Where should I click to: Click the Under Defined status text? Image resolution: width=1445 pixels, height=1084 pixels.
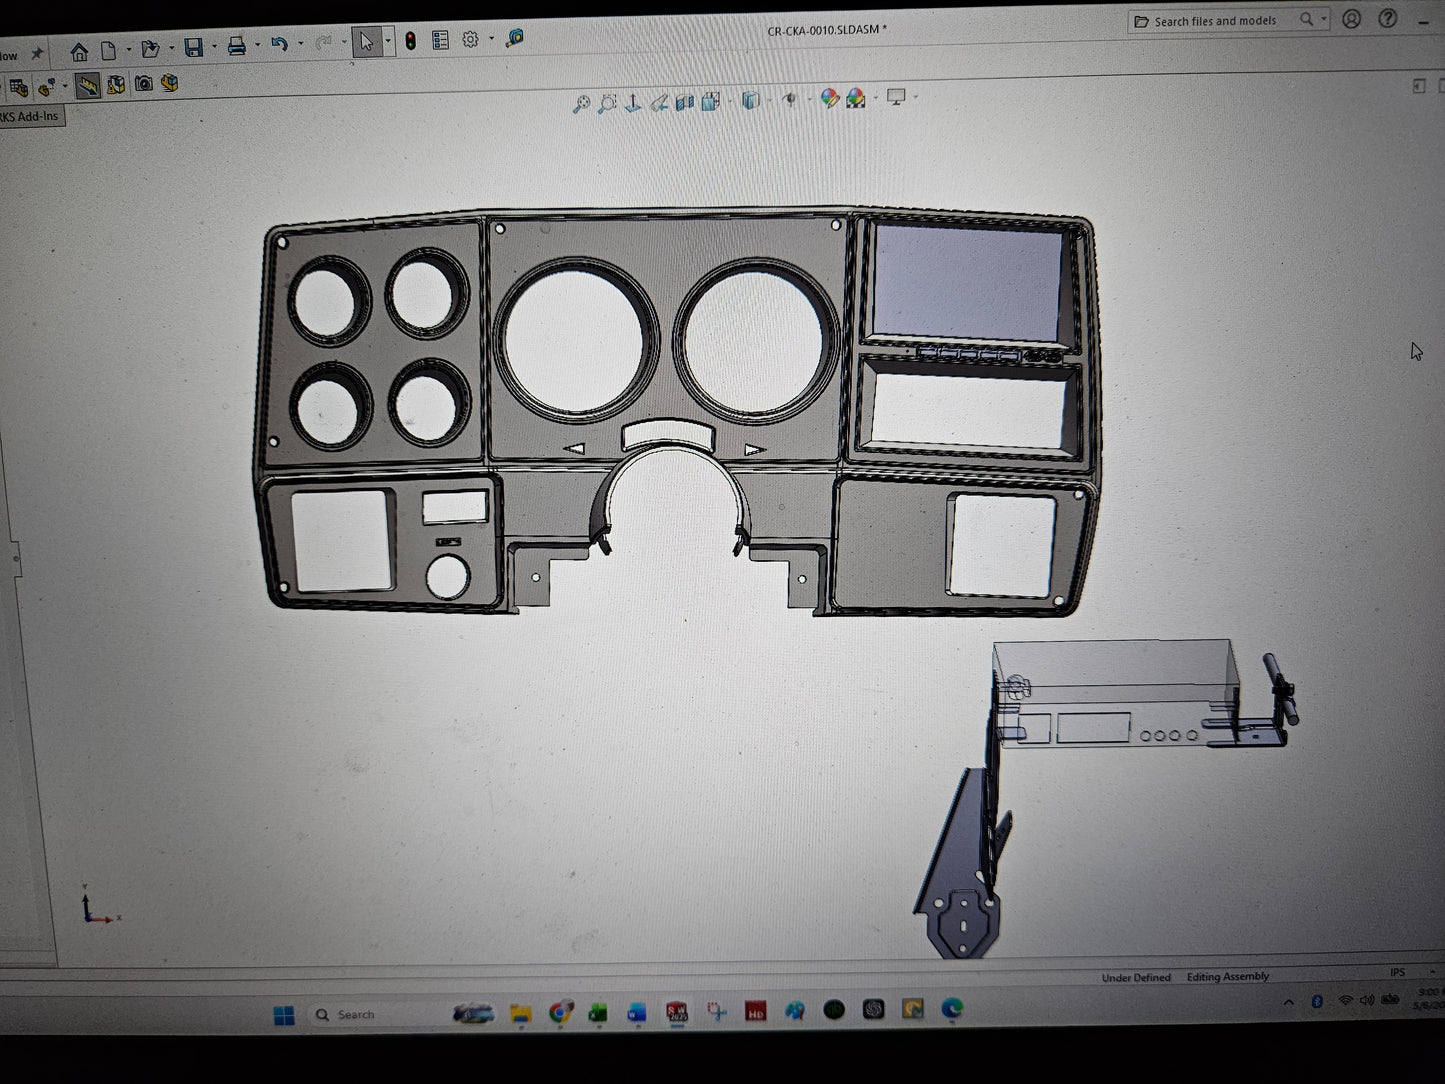(1136, 977)
